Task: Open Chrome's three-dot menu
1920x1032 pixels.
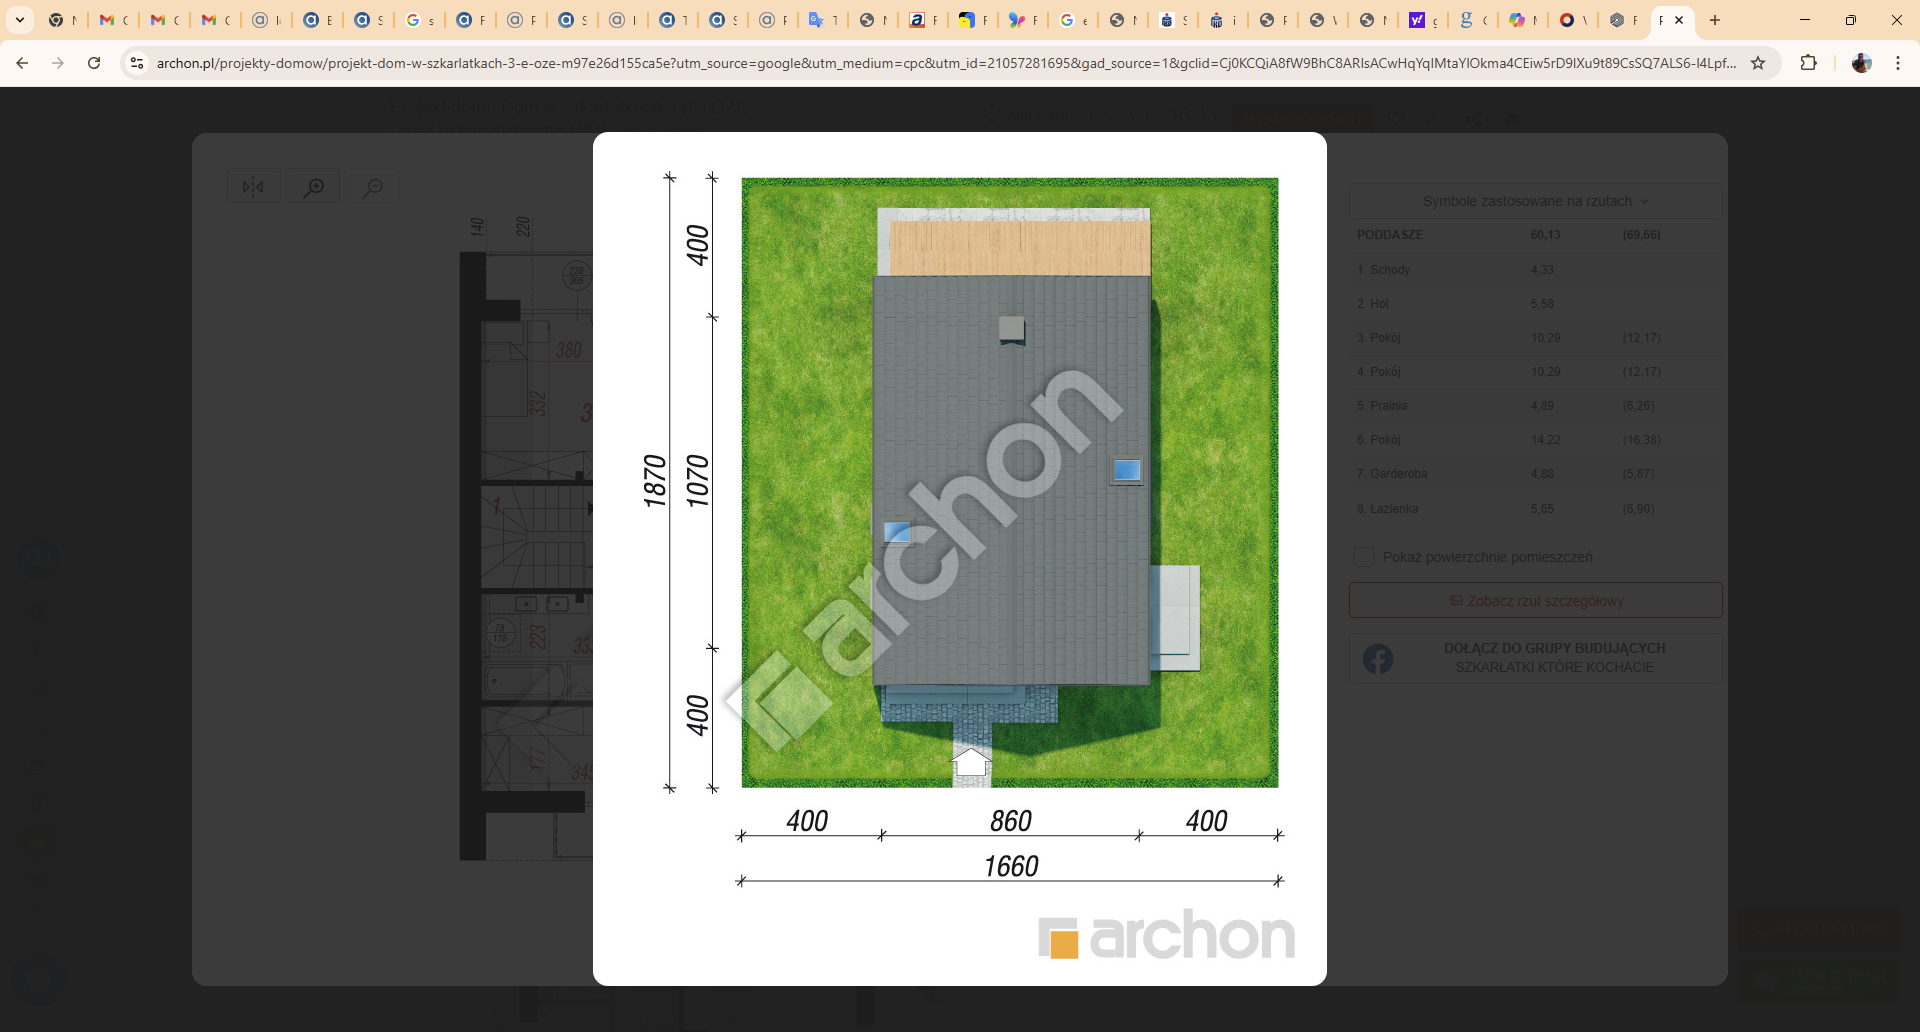Action: tap(1898, 63)
